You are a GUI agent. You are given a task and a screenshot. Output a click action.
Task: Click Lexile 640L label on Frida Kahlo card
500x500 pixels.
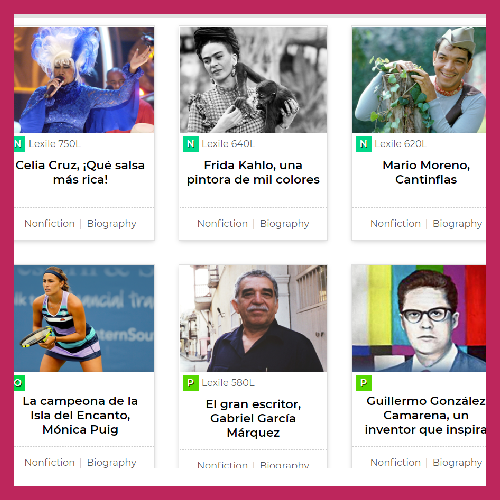(228, 144)
